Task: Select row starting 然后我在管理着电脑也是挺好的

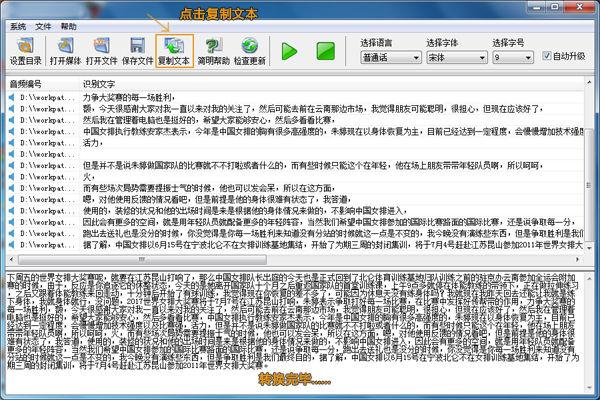Action: click(209, 120)
